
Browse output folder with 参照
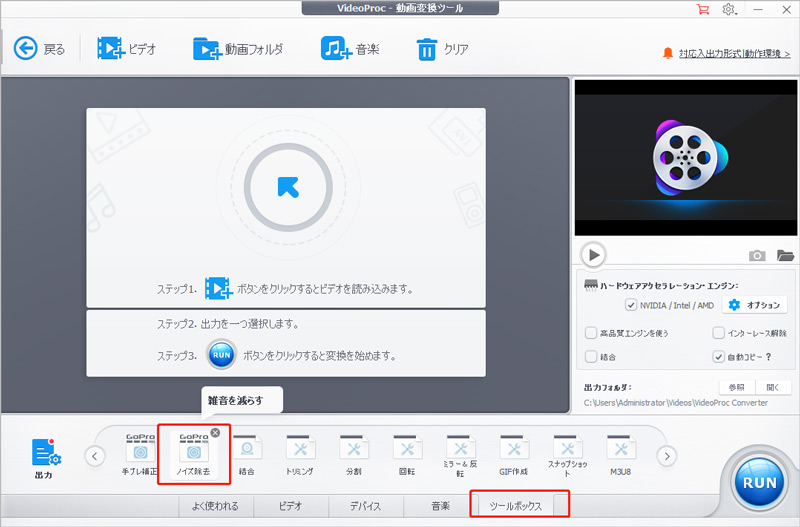pos(736,387)
